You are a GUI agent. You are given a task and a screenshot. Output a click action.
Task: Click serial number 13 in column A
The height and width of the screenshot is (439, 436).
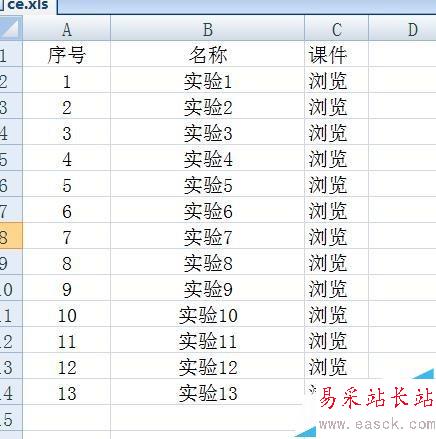[67, 393]
